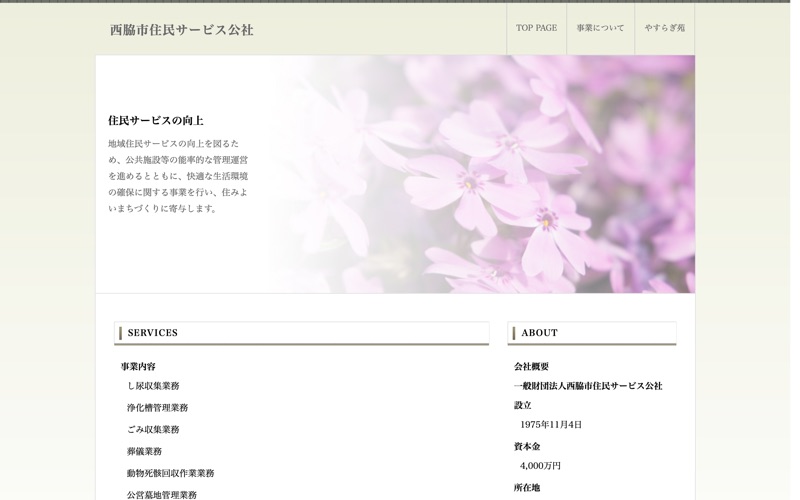Viewport: 800px width, 500px height.
Task: Select the 公営墓地管理業務 list entry
Action: [x=162, y=495]
